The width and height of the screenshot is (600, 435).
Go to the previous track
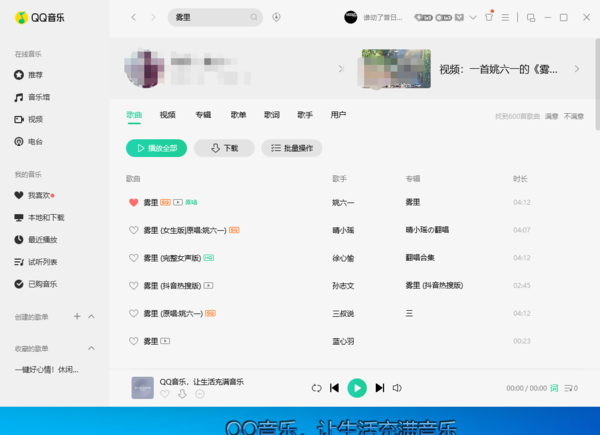pos(335,388)
